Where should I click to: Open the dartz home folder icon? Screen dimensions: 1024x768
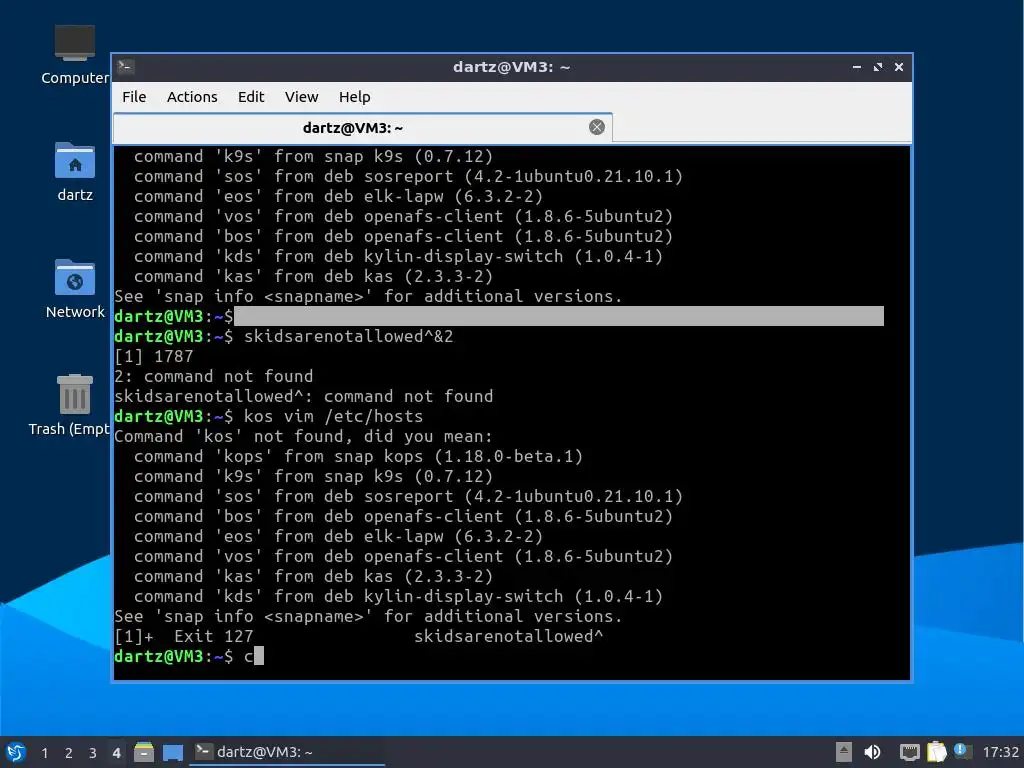pyautogui.click(x=74, y=171)
